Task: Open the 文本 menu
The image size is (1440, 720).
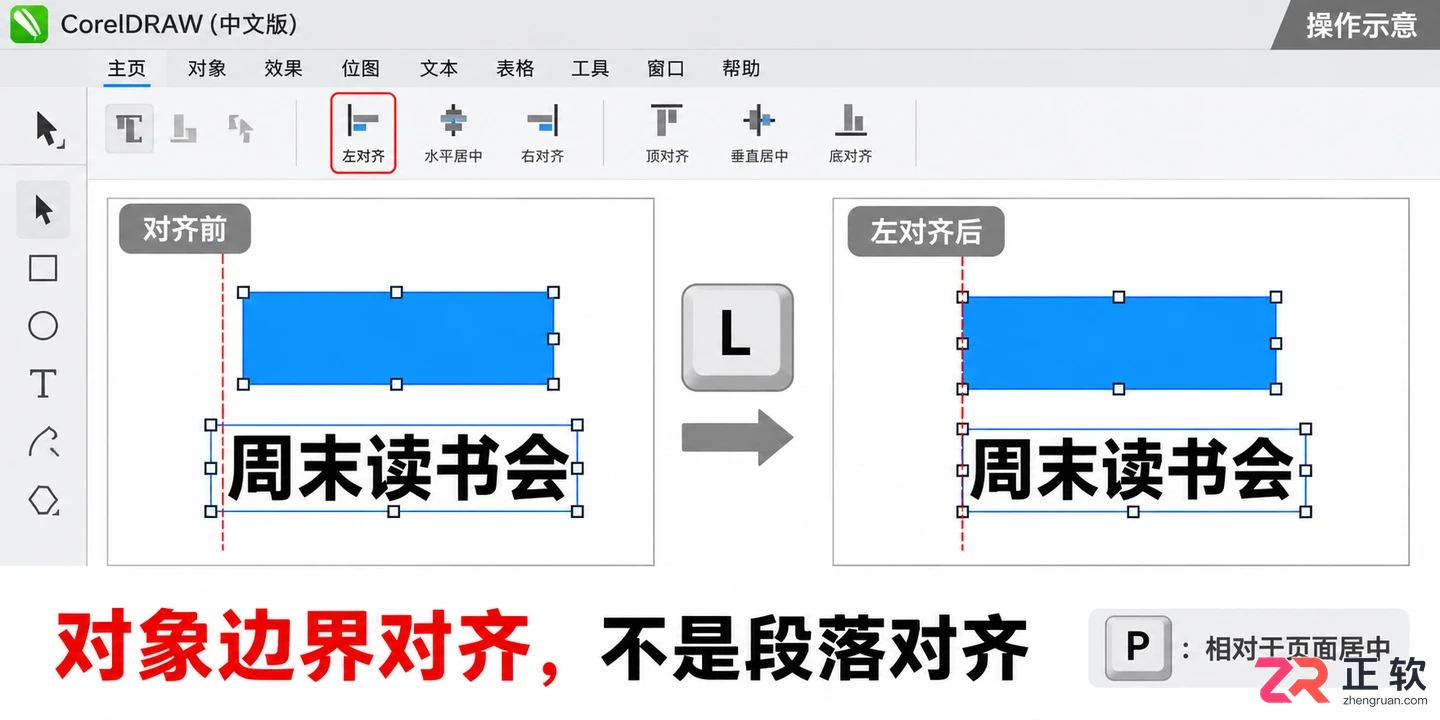Action: coord(439,69)
